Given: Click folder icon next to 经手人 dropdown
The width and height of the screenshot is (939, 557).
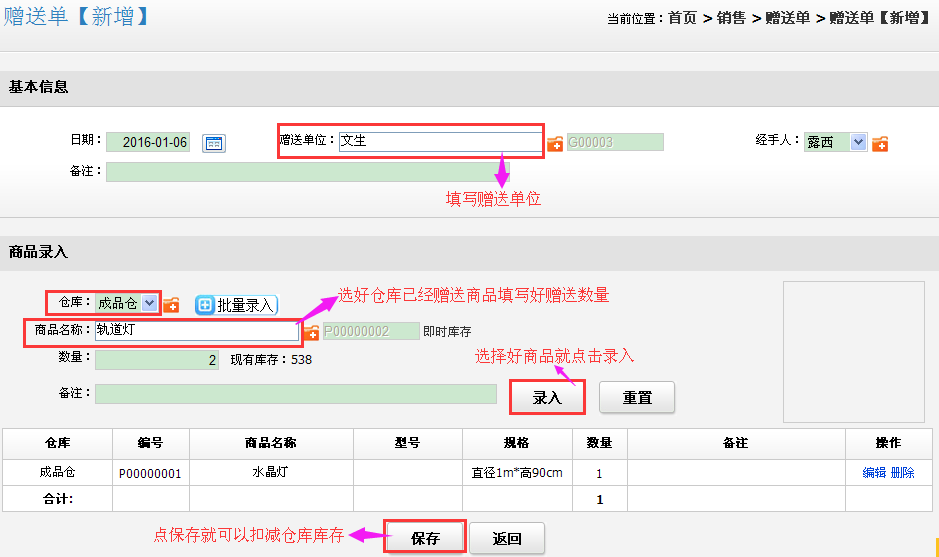Looking at the screenshot, I should click(x=880, y=143).
